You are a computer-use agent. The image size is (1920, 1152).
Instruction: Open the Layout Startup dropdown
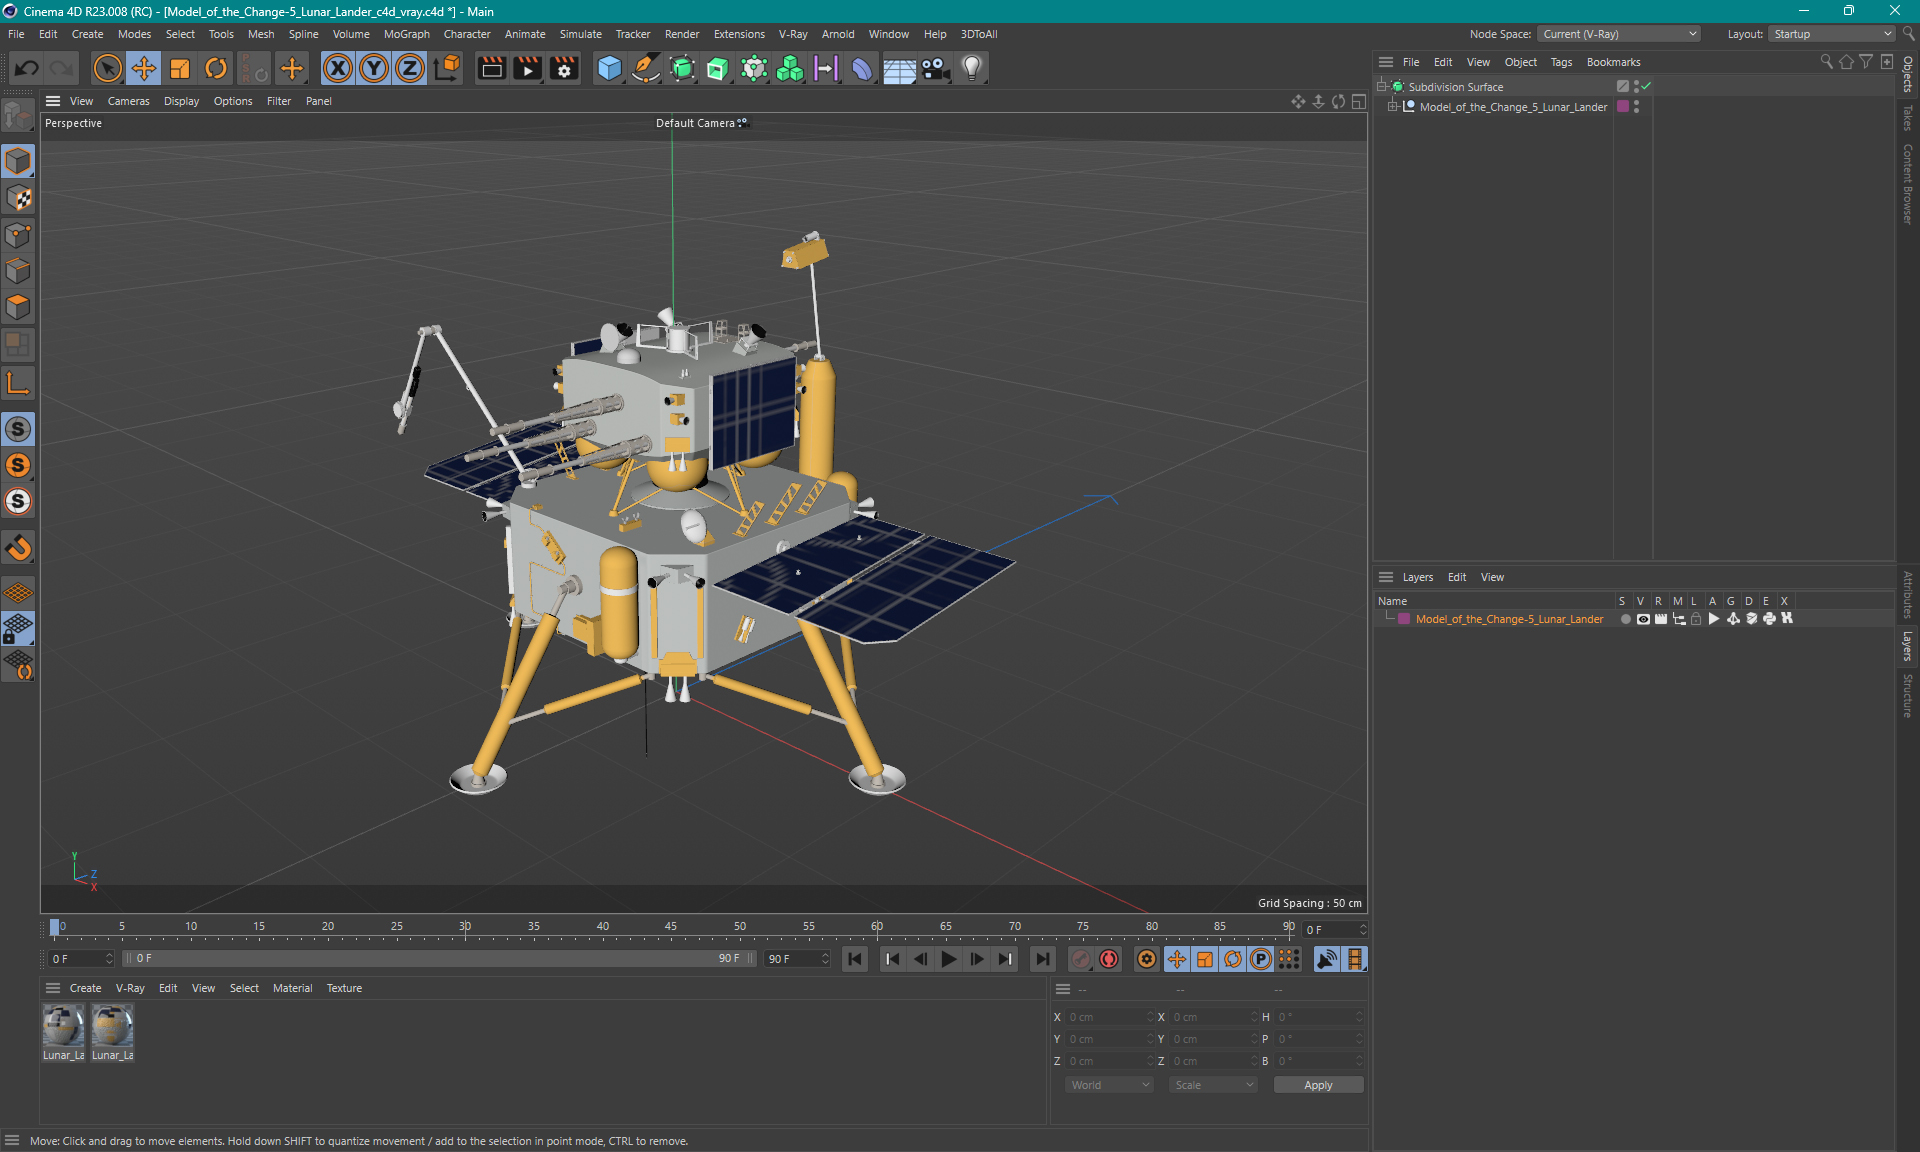1832,34
